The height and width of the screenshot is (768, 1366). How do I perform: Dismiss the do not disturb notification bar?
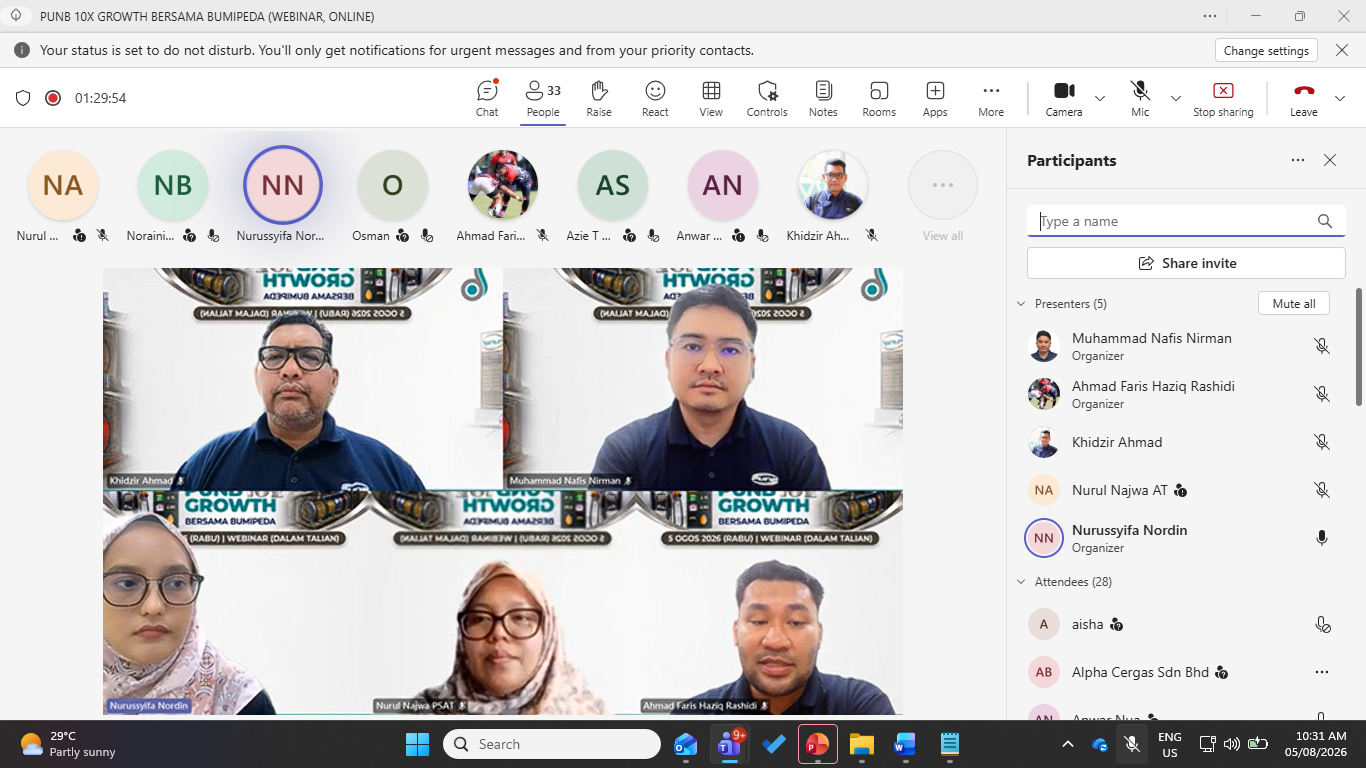[1343, 50]
